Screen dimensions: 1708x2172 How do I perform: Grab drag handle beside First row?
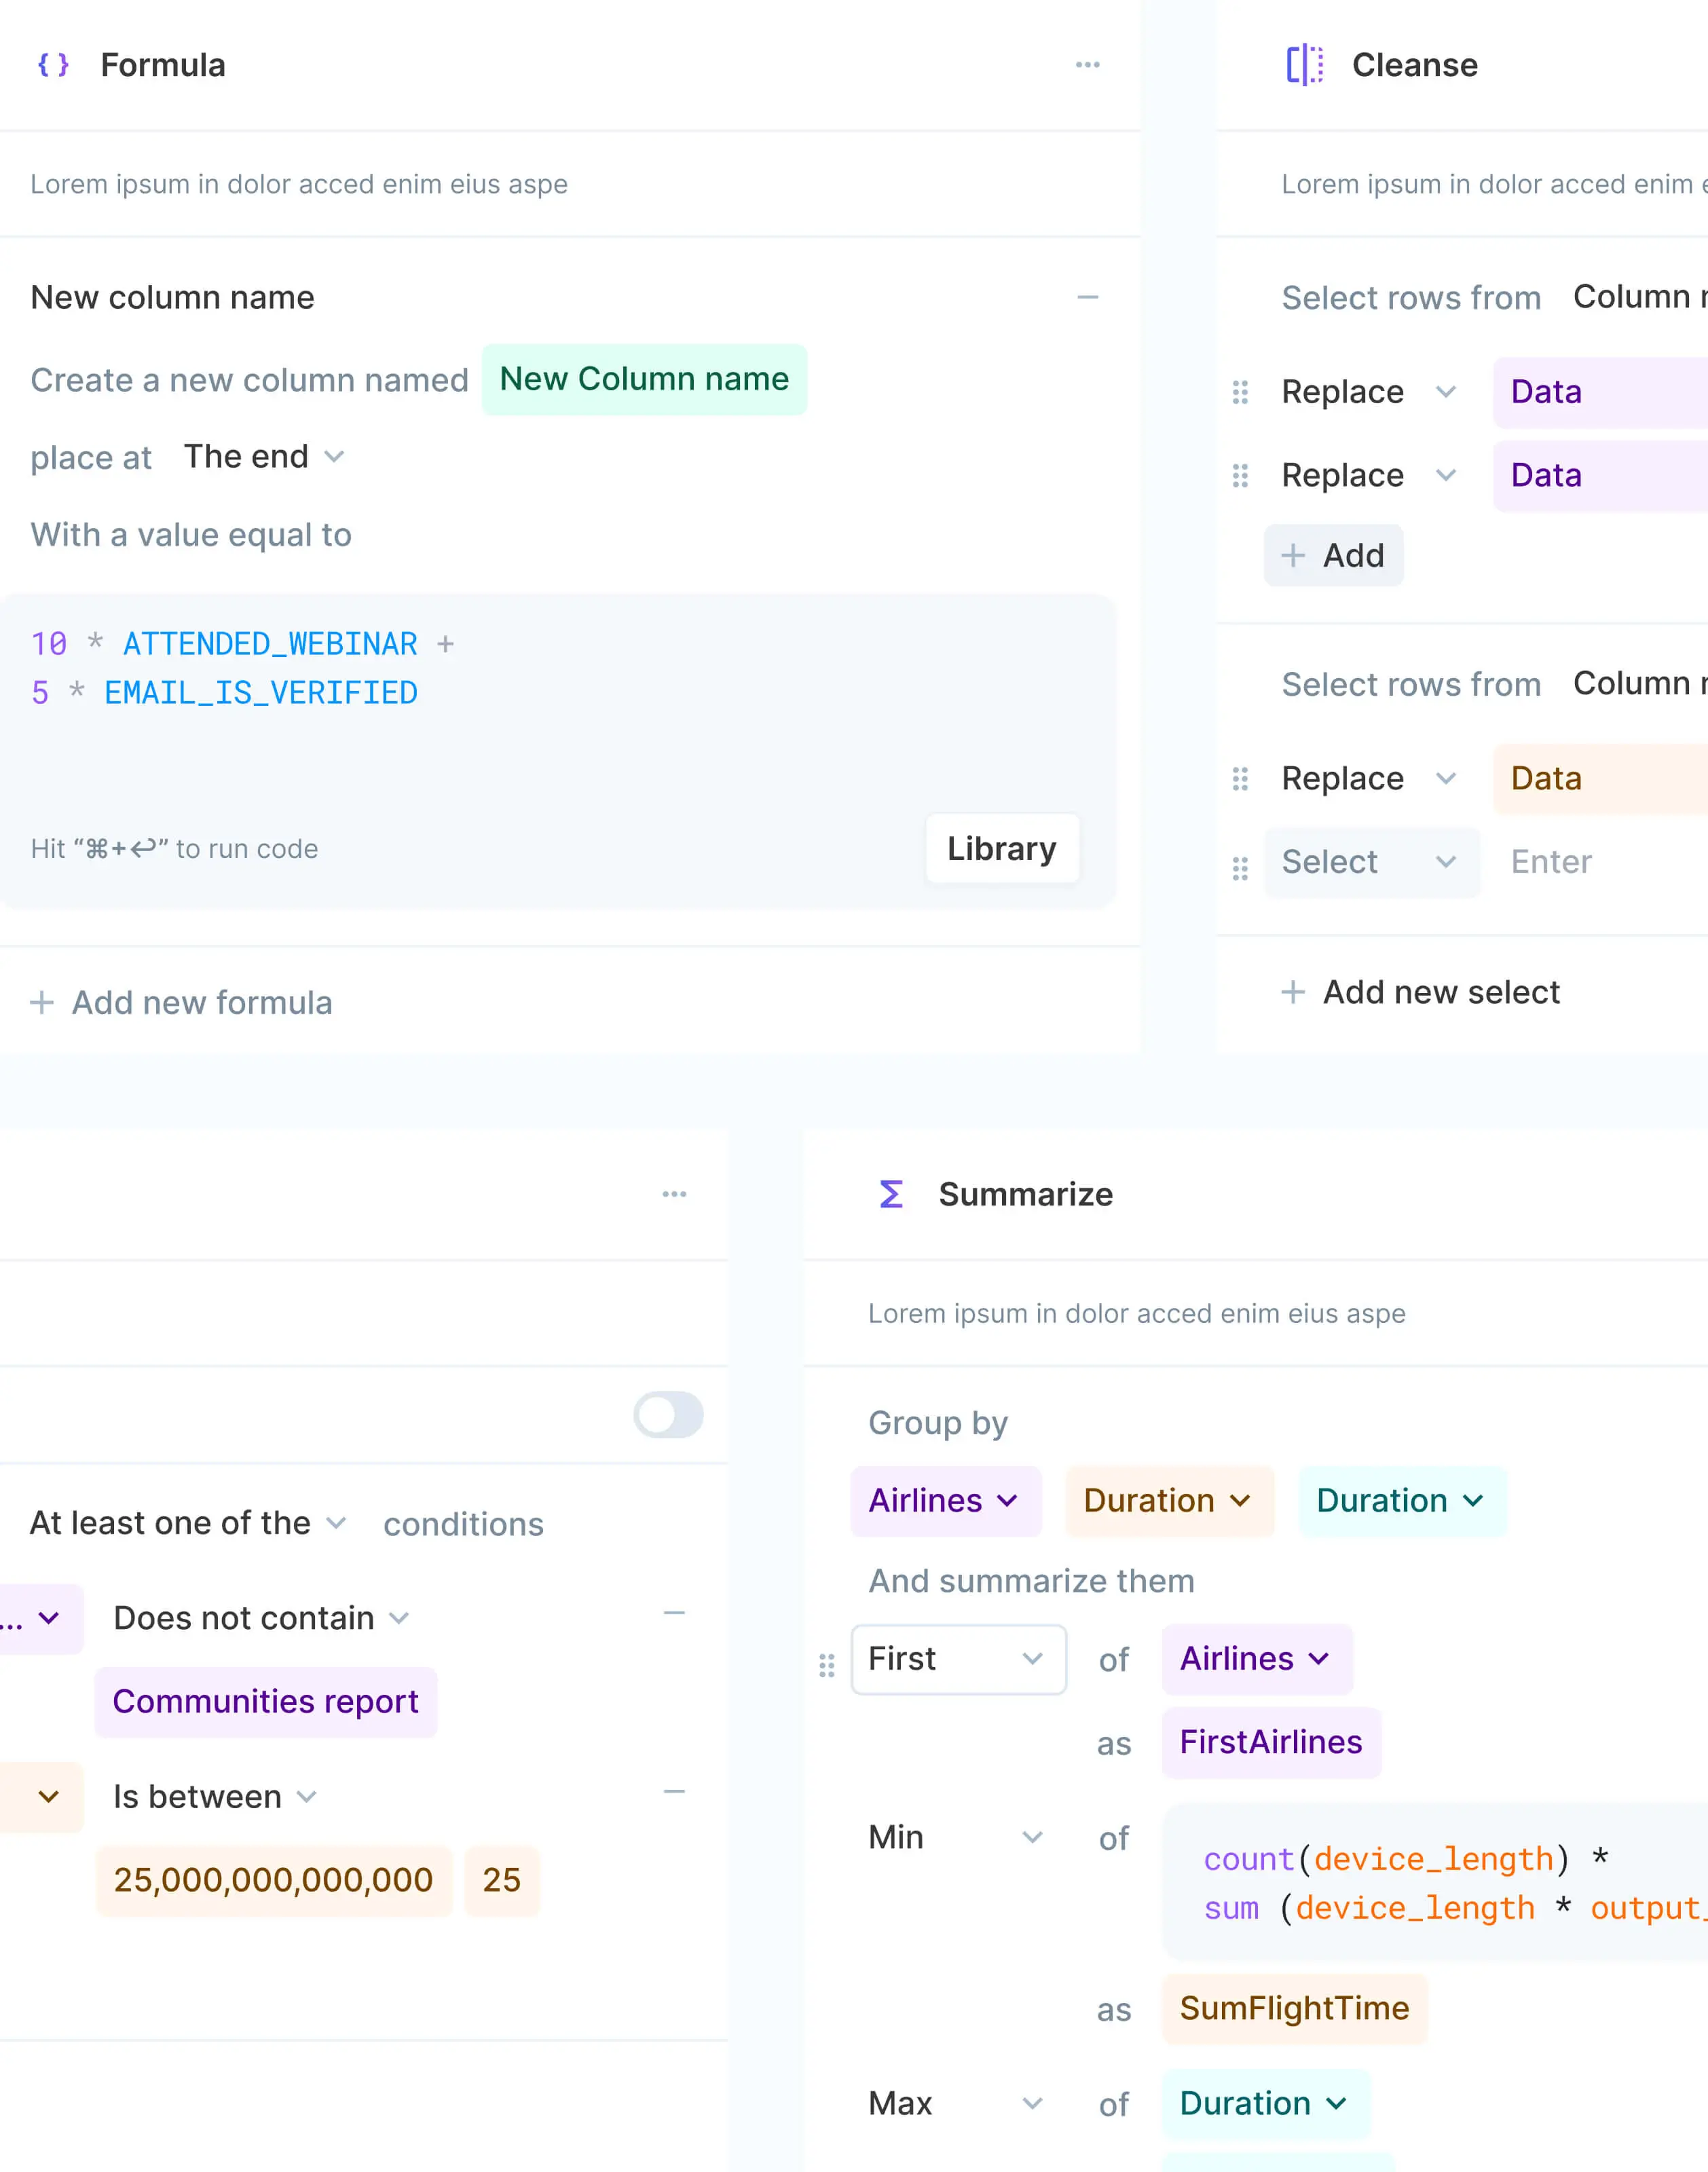pos(826,1665)
